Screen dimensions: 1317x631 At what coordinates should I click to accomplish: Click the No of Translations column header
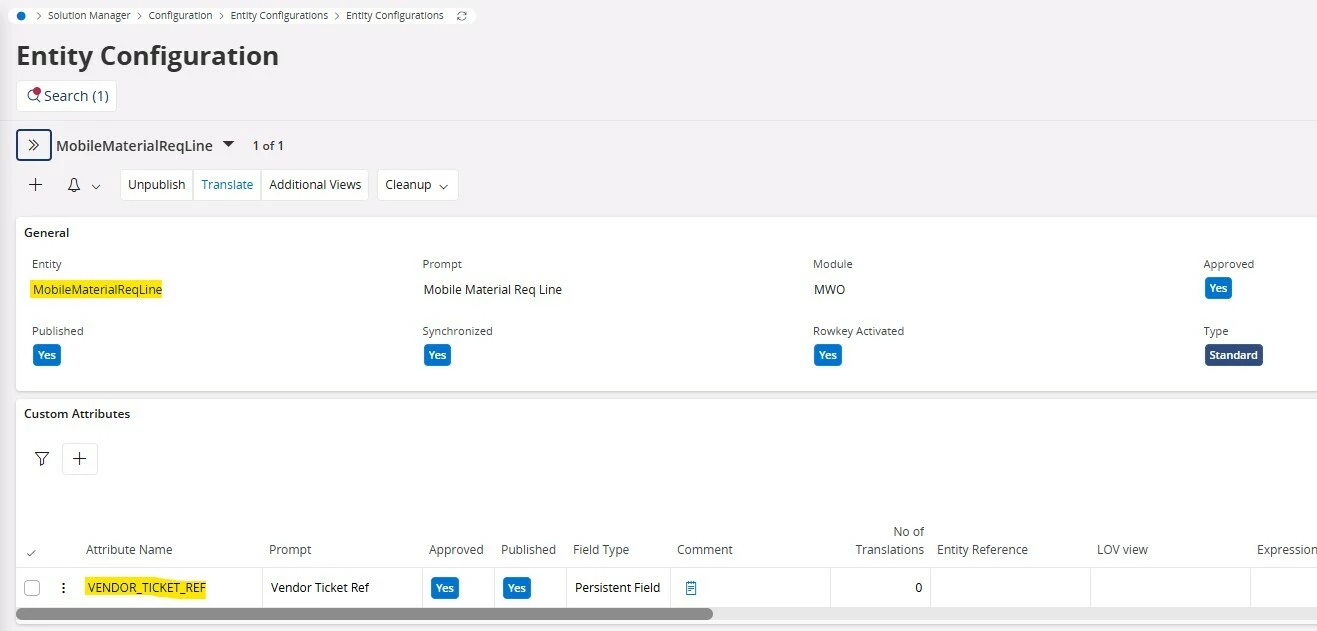[890, 541]
